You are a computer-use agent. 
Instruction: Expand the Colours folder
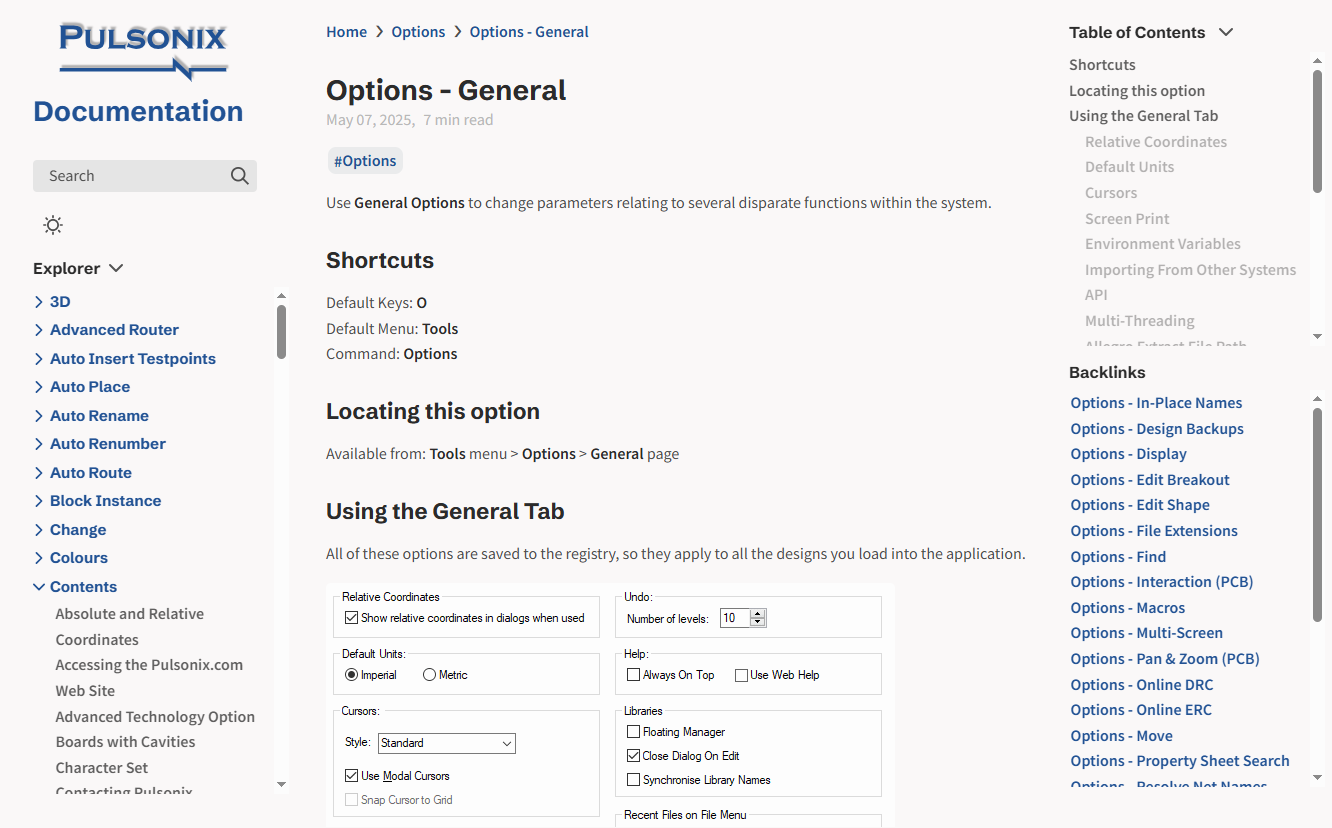click(79, 558)
